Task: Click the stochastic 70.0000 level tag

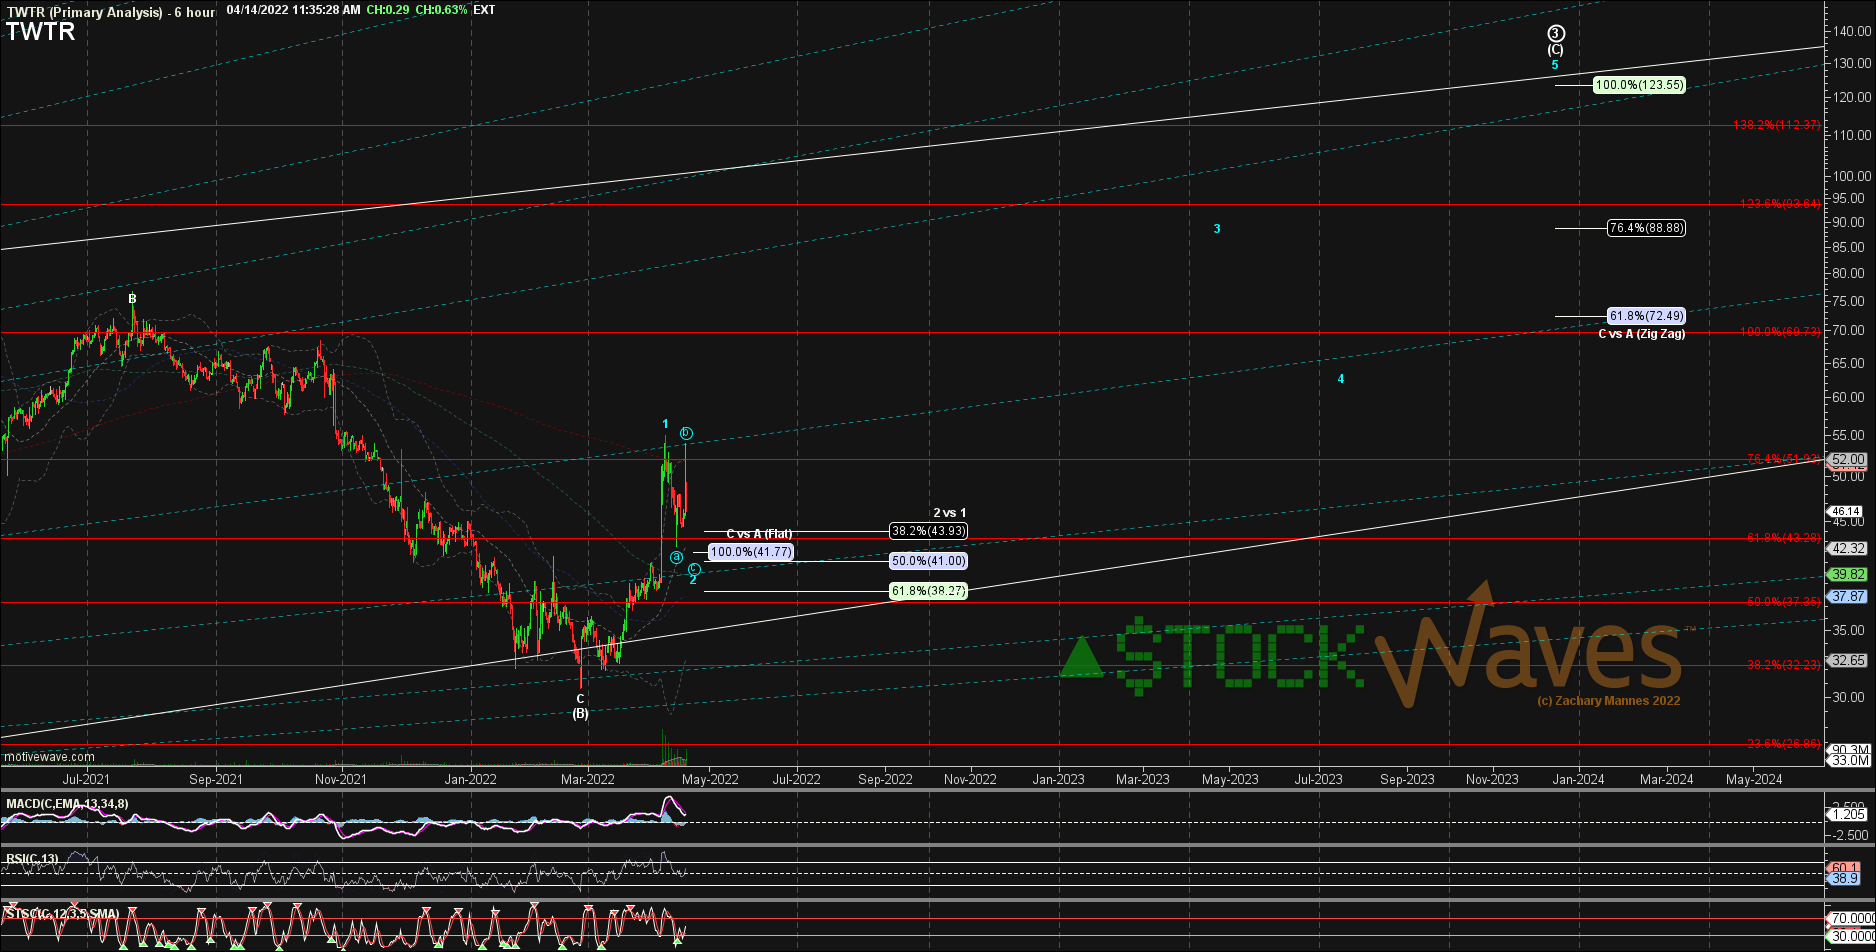Action: pyautogui.click(x=1850, y=918)
